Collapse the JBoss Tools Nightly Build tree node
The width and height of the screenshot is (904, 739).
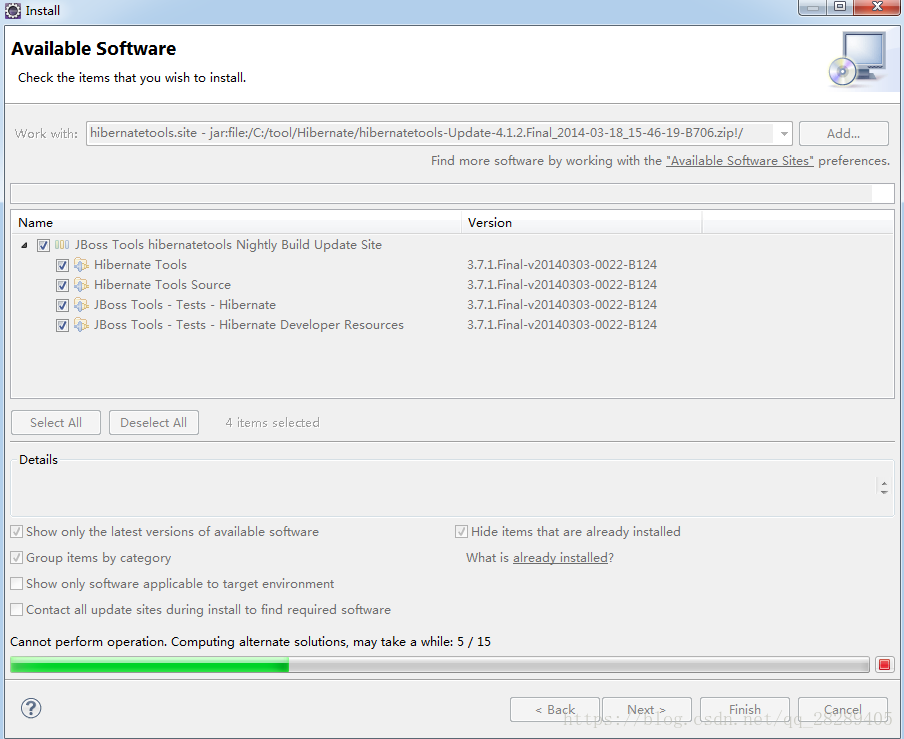[x=24, y=246]
